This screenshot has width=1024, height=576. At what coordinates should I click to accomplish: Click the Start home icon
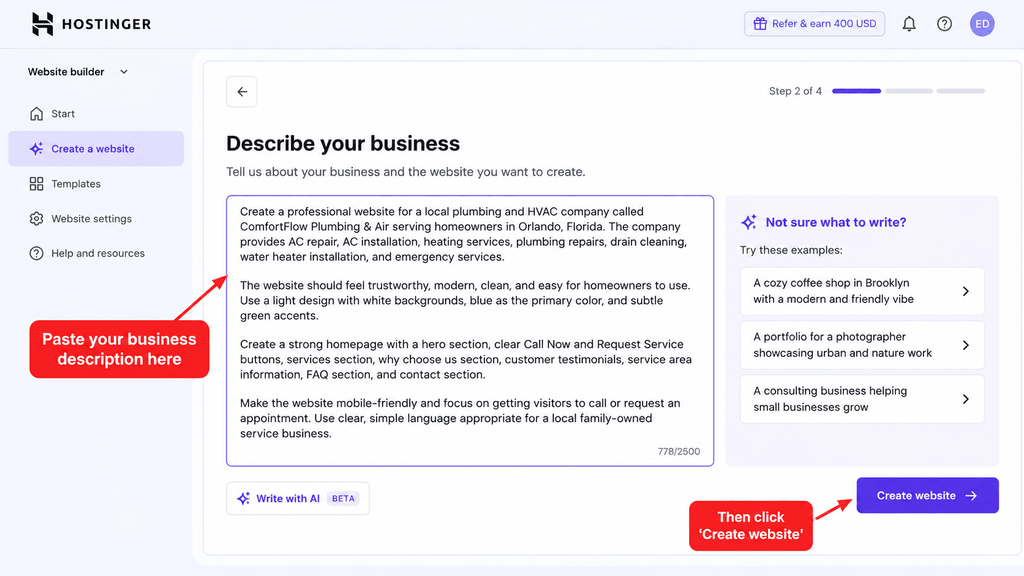click(x=37, y=114)
